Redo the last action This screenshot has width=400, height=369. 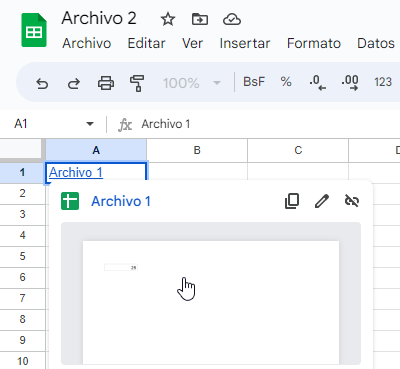(74, 83)
